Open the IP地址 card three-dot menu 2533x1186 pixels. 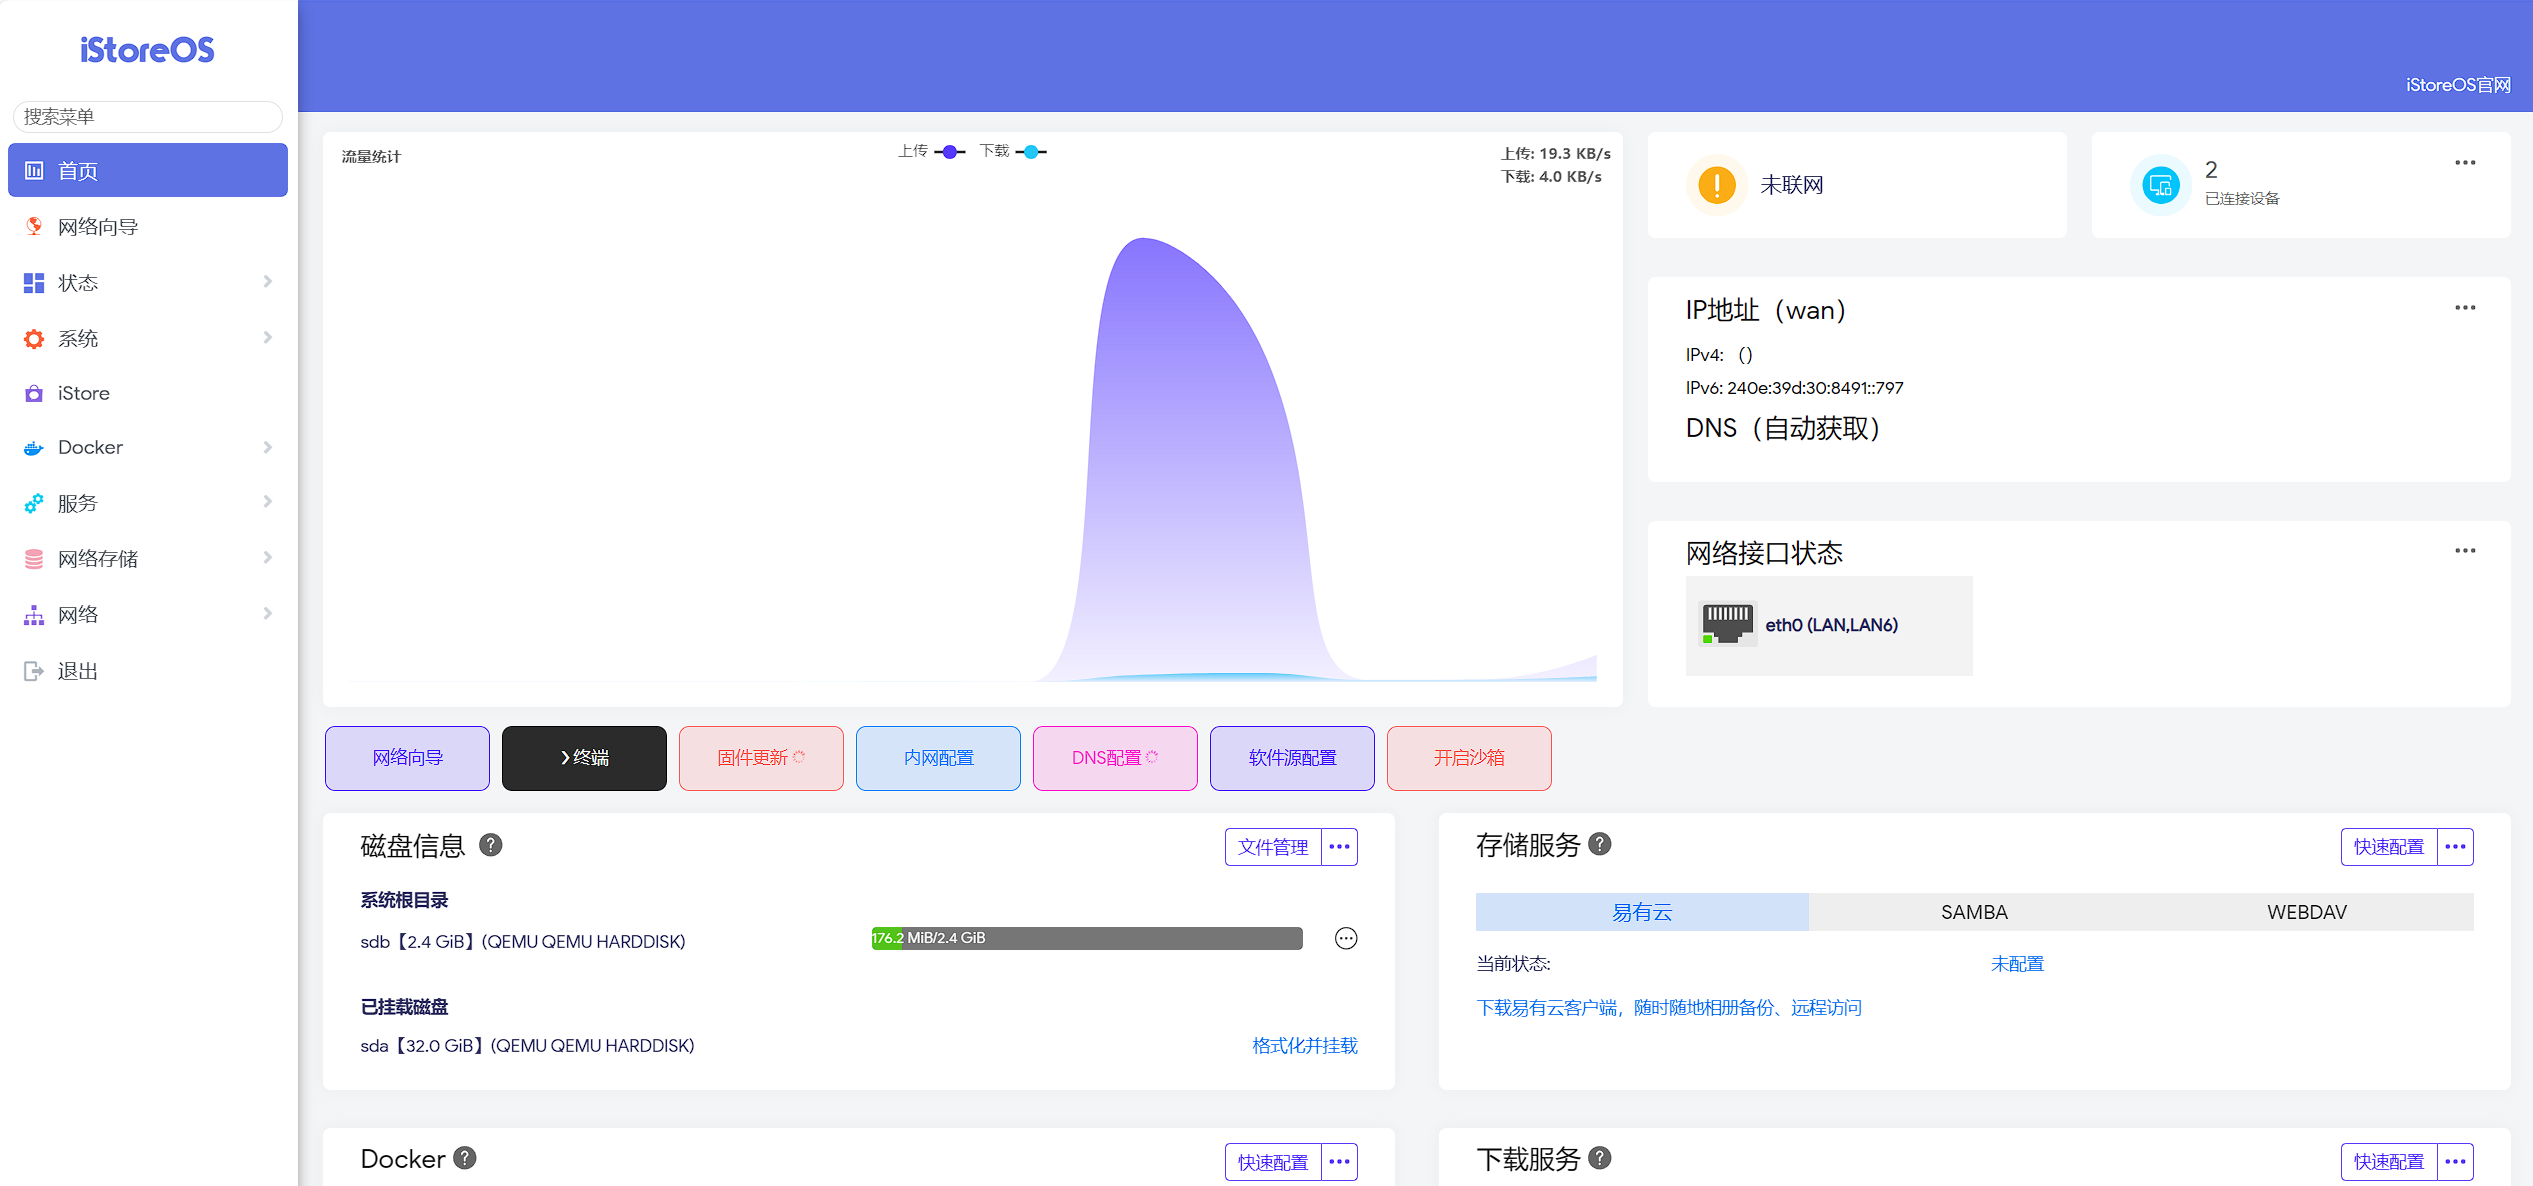pos(2464,308)
